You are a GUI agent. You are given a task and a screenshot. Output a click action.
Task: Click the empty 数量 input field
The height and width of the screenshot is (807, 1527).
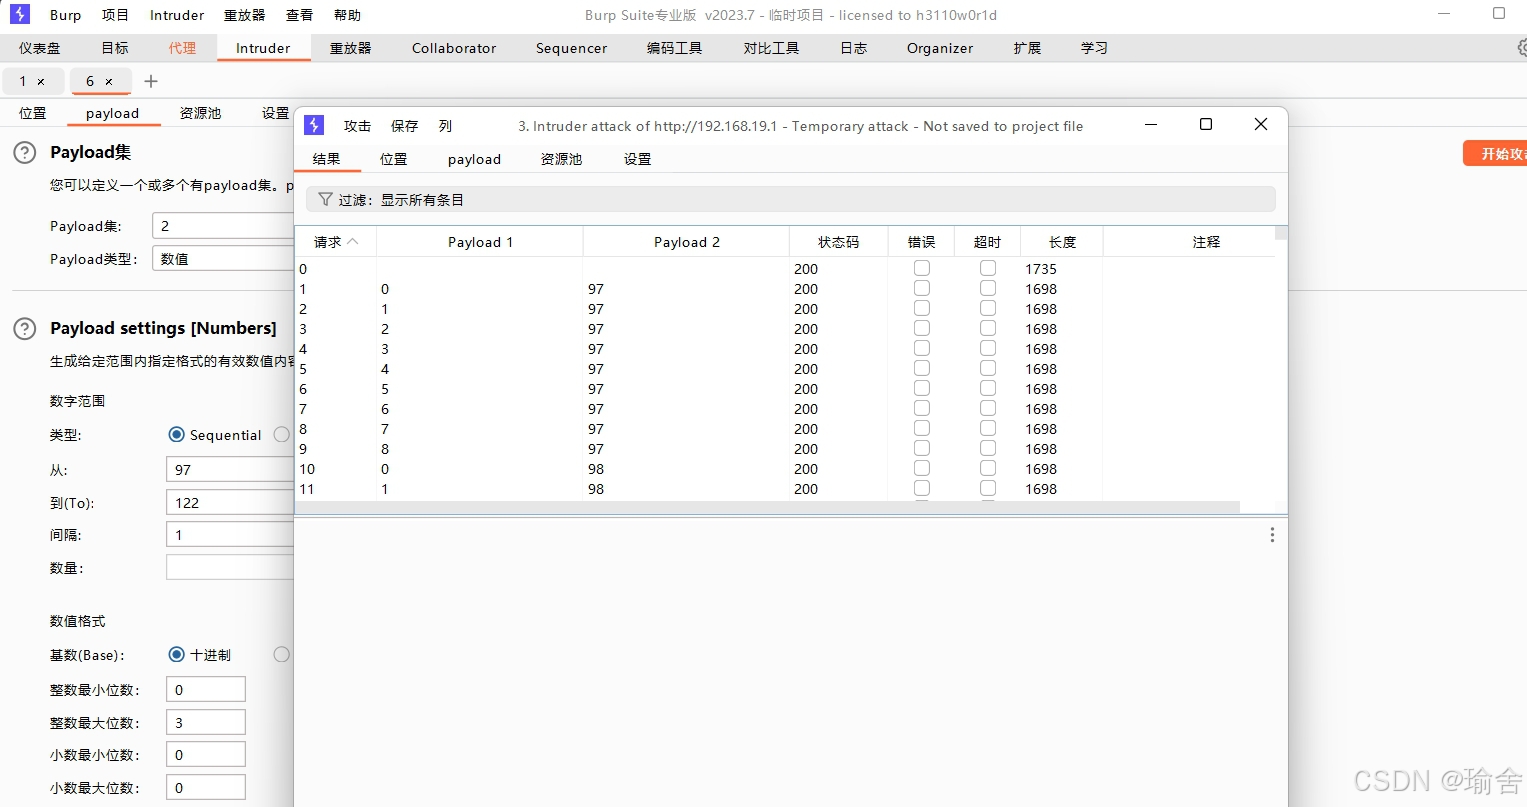tap(230, 567)
